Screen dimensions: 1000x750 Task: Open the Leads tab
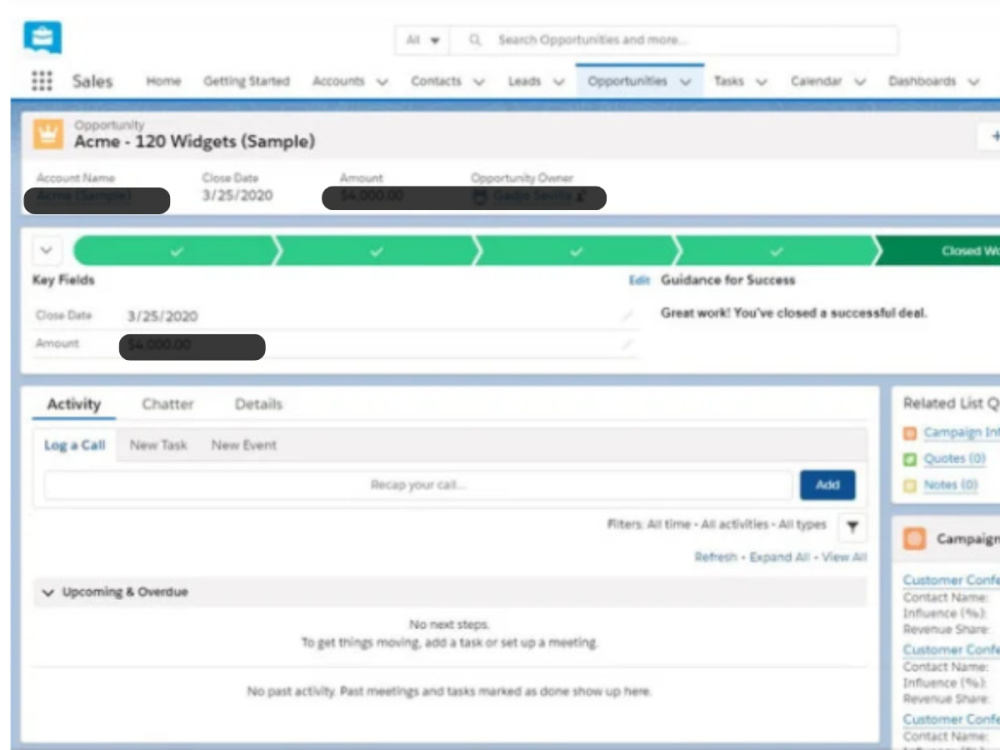pyautogui.click(x=524, y=81)
